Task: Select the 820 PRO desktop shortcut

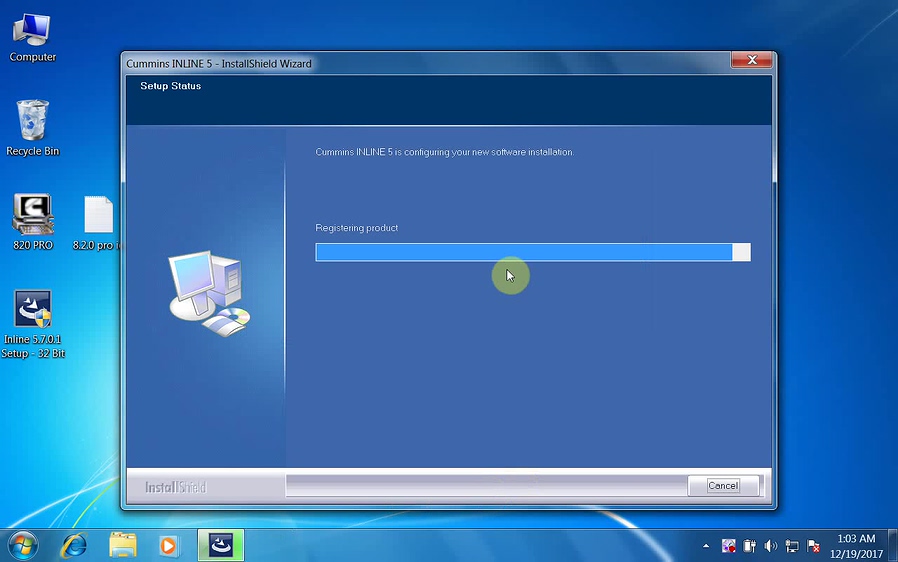Action: click(33, 222)
